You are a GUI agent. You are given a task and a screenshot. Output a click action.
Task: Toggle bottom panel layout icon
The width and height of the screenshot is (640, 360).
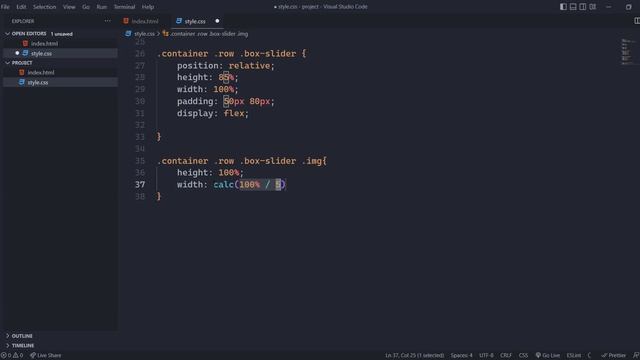573,7
